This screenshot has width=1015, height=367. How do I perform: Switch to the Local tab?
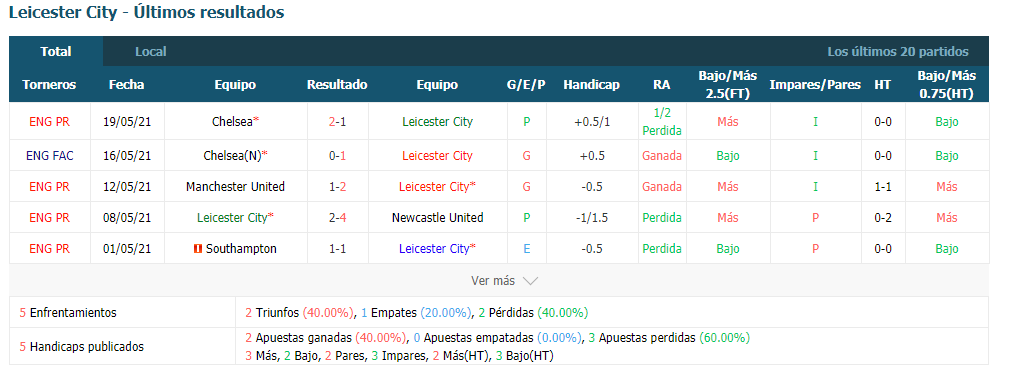pos(151,52)
